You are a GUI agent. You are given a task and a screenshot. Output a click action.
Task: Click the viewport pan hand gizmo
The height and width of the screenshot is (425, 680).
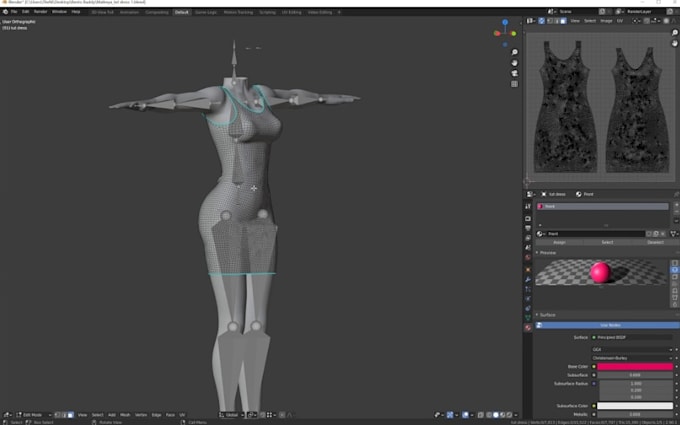pos(514,63)
